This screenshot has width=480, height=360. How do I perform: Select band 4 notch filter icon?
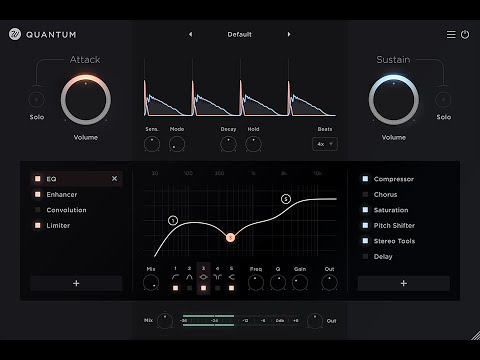pyautogui.click(x=217, y=277)
